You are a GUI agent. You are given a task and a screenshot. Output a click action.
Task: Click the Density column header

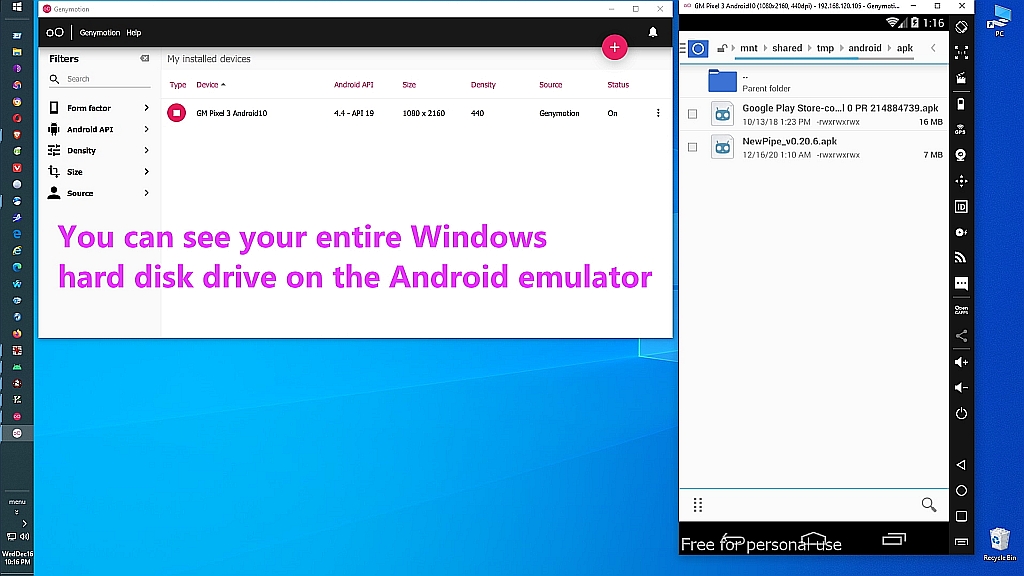click(483, 85)
